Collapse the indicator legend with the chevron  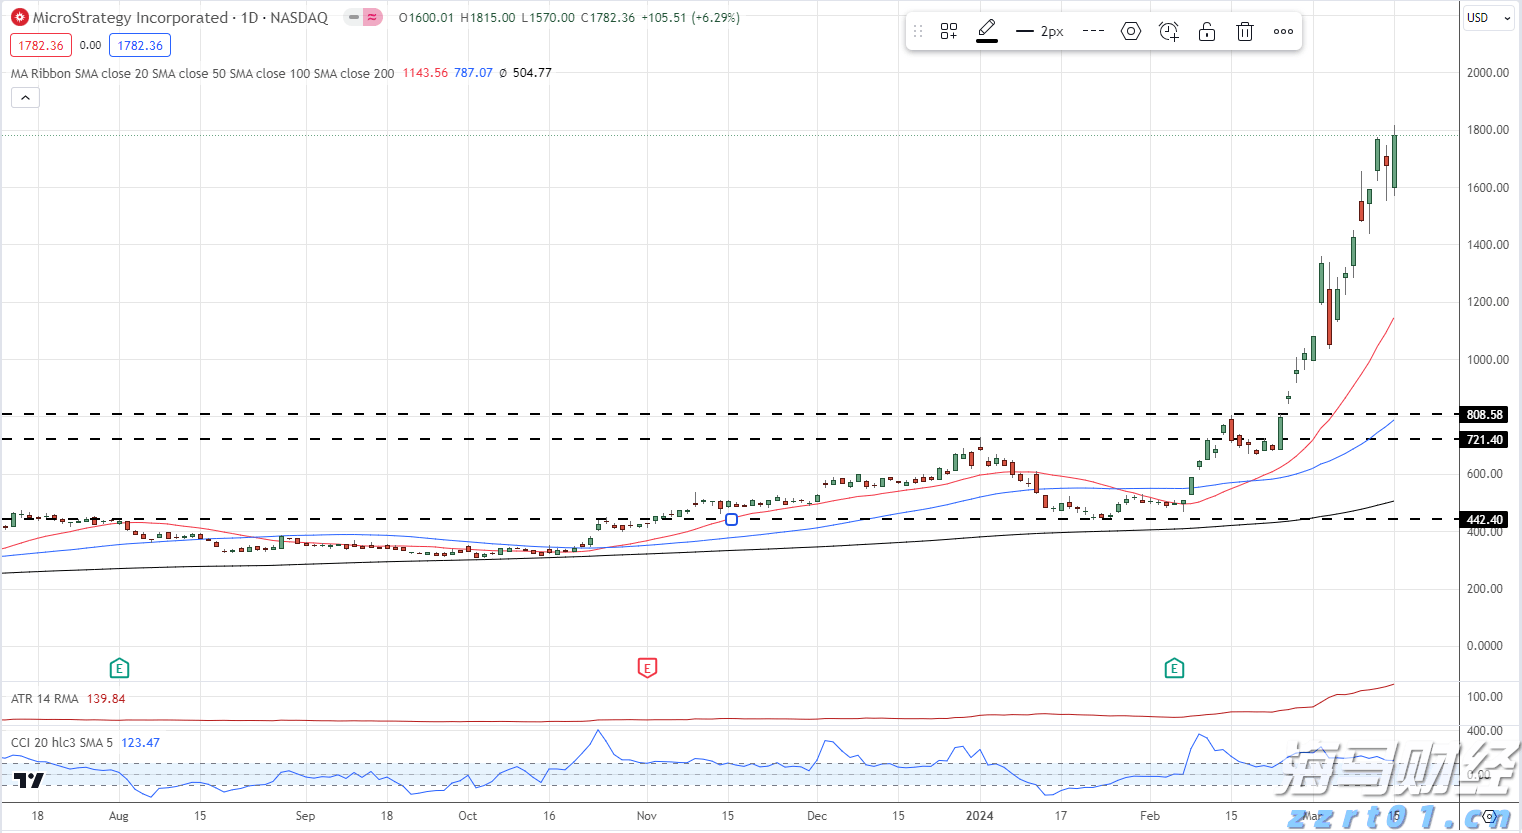(x=25, y=97)
